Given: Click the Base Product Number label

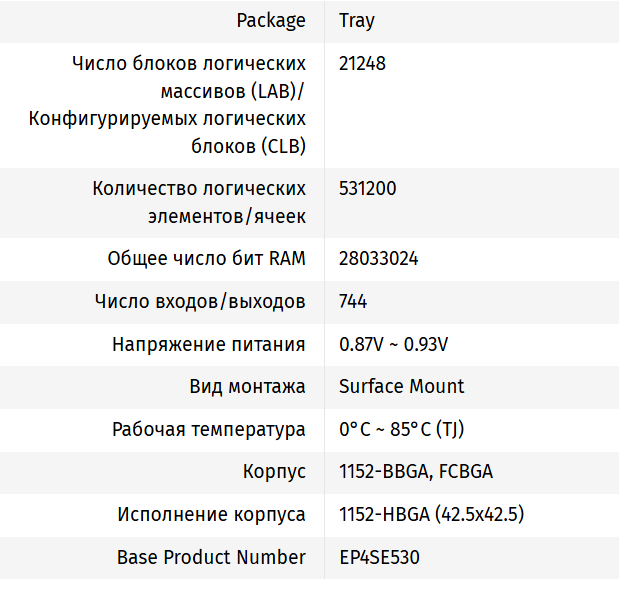Looking at the screenshot, I should [x=212, y=557].
